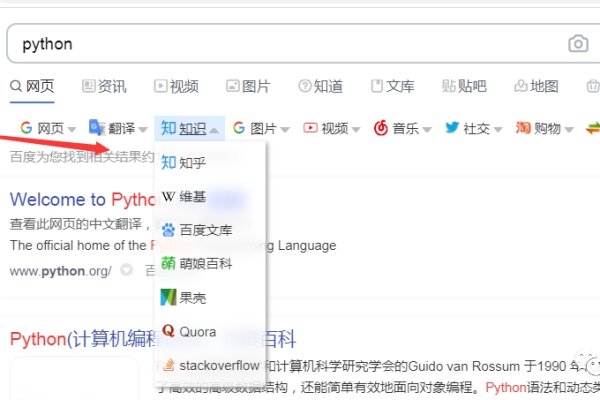The height and width of the screenshot is (400, 600).
Task: Select 百度文库 from the dropdown menu
Action: point(210,230)
